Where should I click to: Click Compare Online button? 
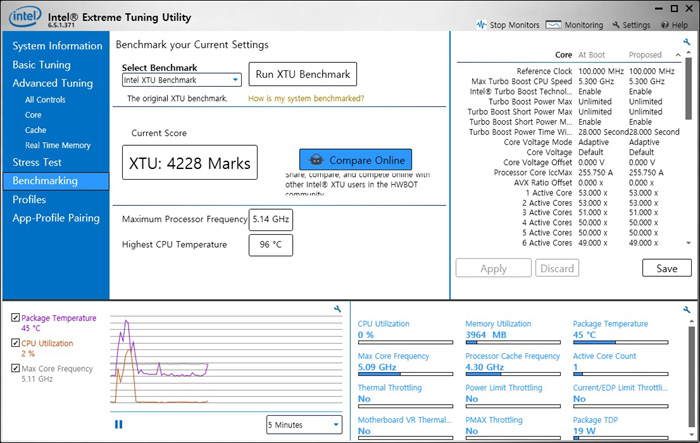point(355,160)
